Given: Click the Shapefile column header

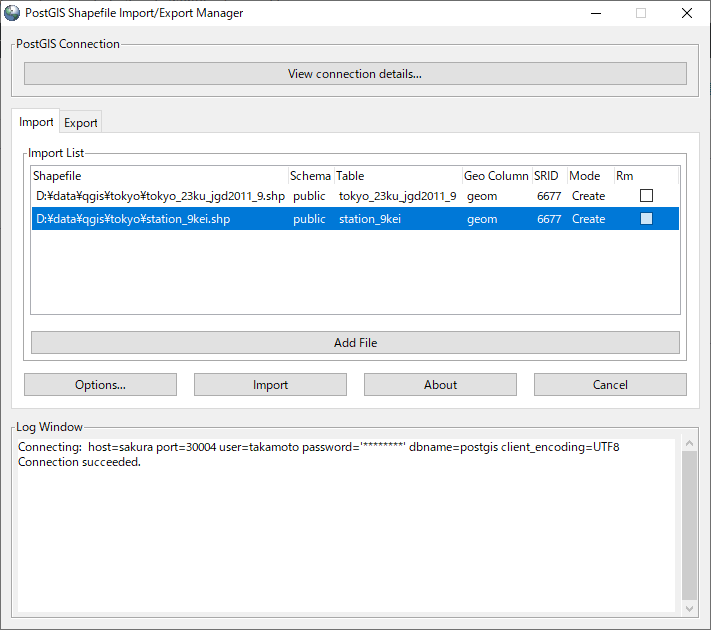Looking at the screenshot, I should 160,176.
